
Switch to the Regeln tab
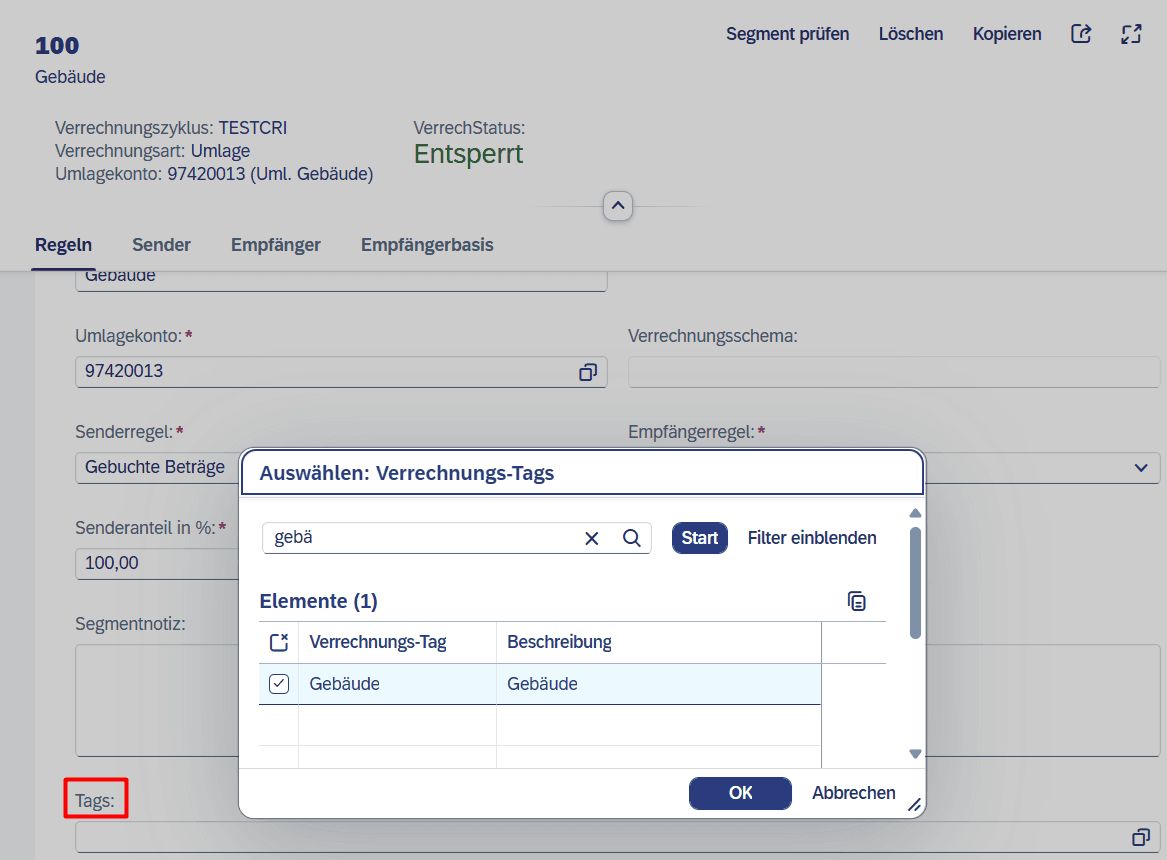point(63,245)
